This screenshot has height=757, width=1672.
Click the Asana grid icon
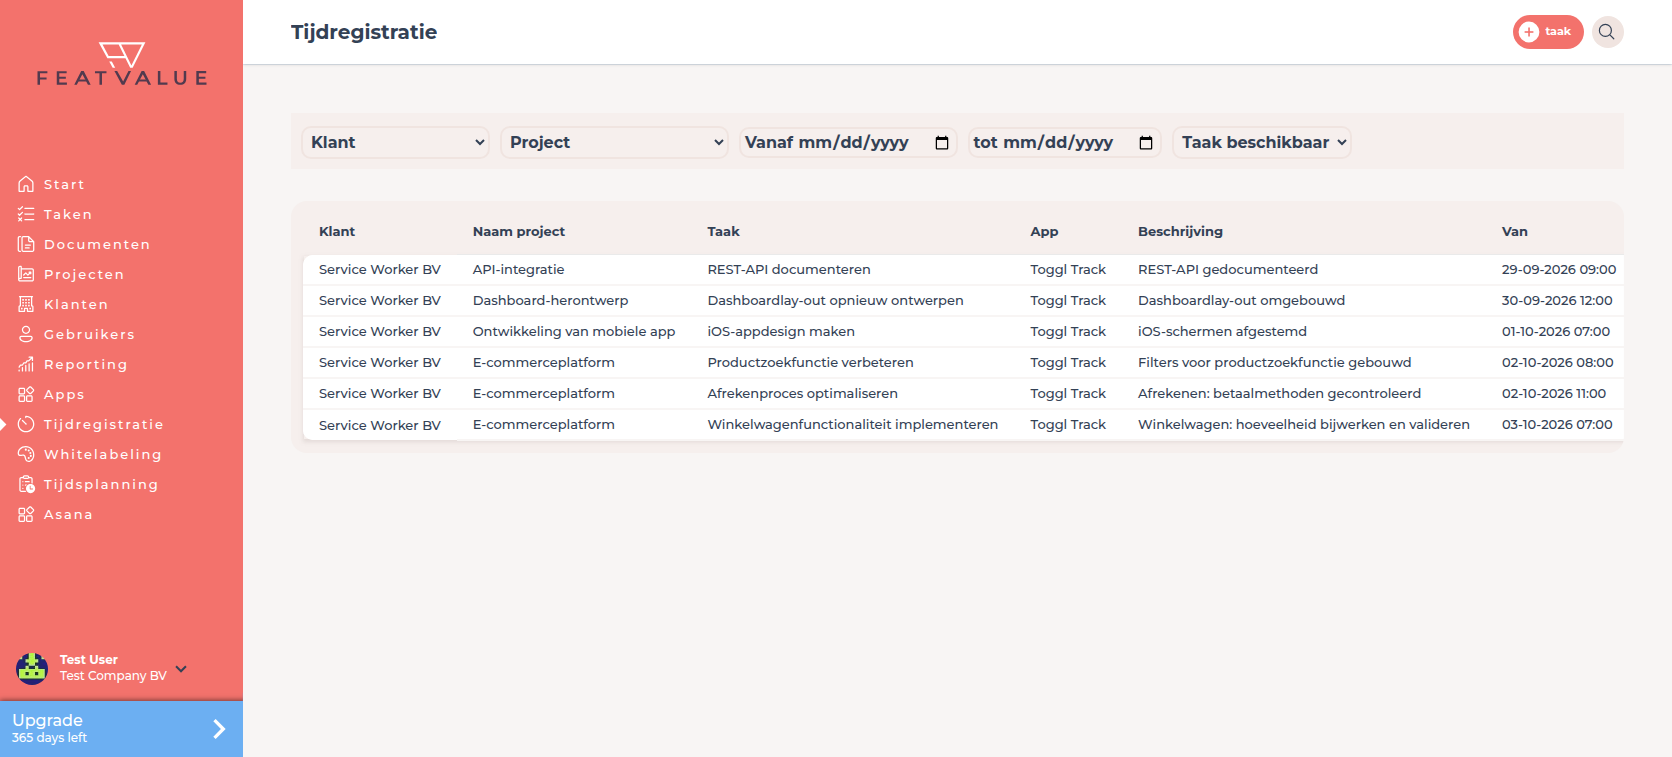click(x=26, y=514)
